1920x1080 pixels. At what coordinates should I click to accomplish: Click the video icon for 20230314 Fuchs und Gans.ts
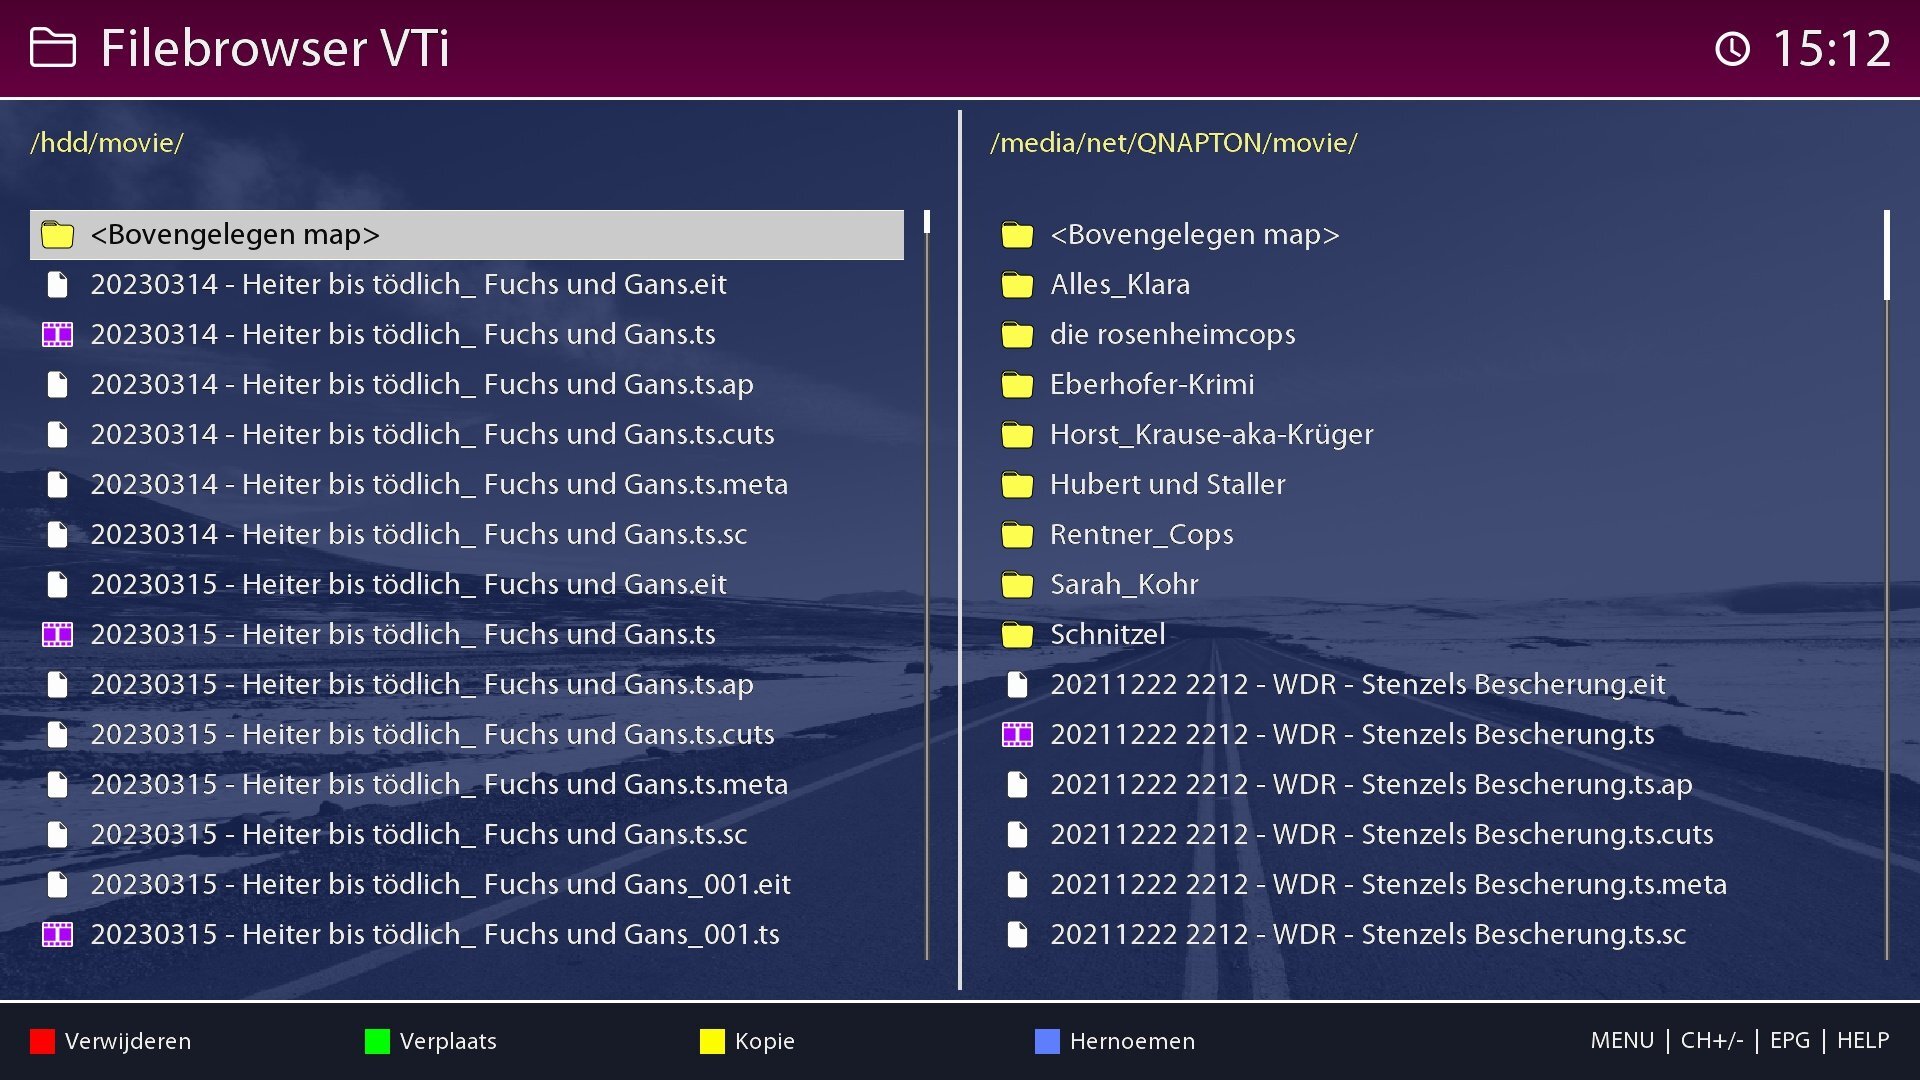tap(57, 334)
